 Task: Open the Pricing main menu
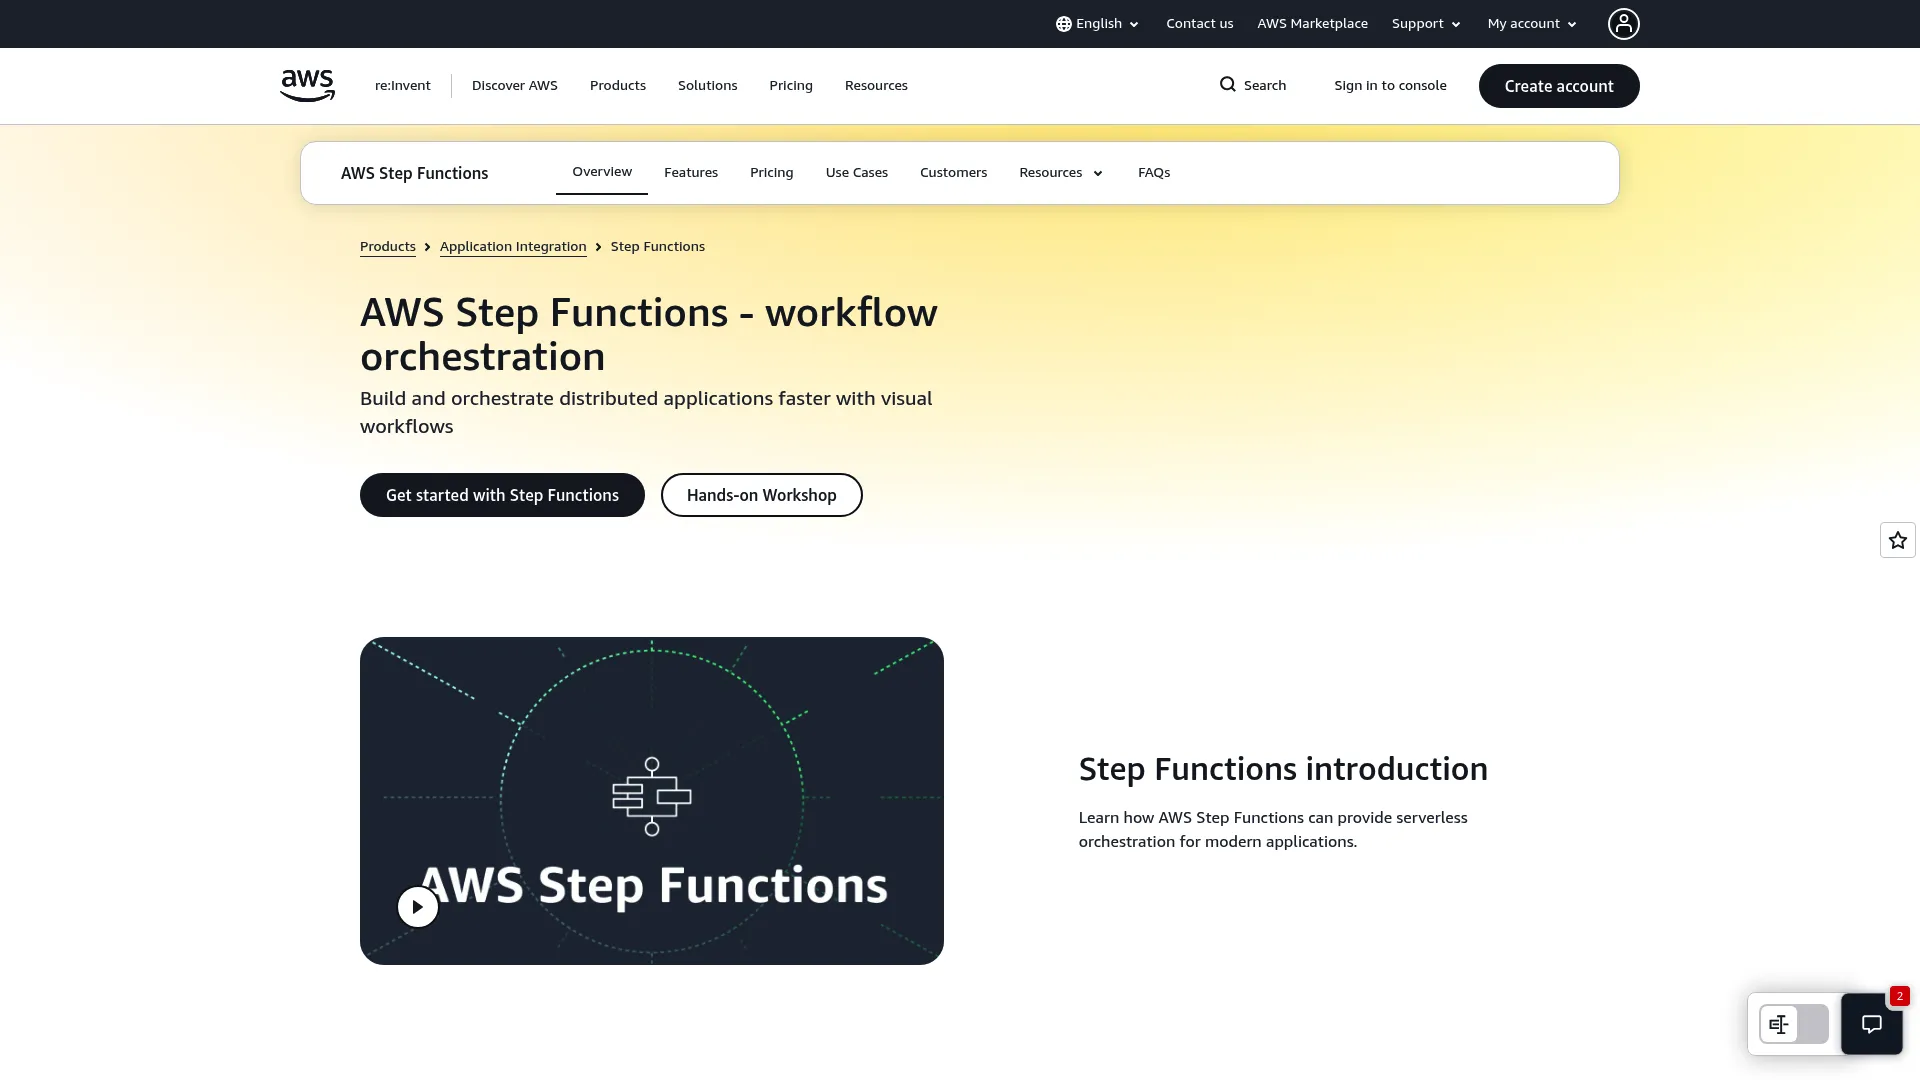790,86
